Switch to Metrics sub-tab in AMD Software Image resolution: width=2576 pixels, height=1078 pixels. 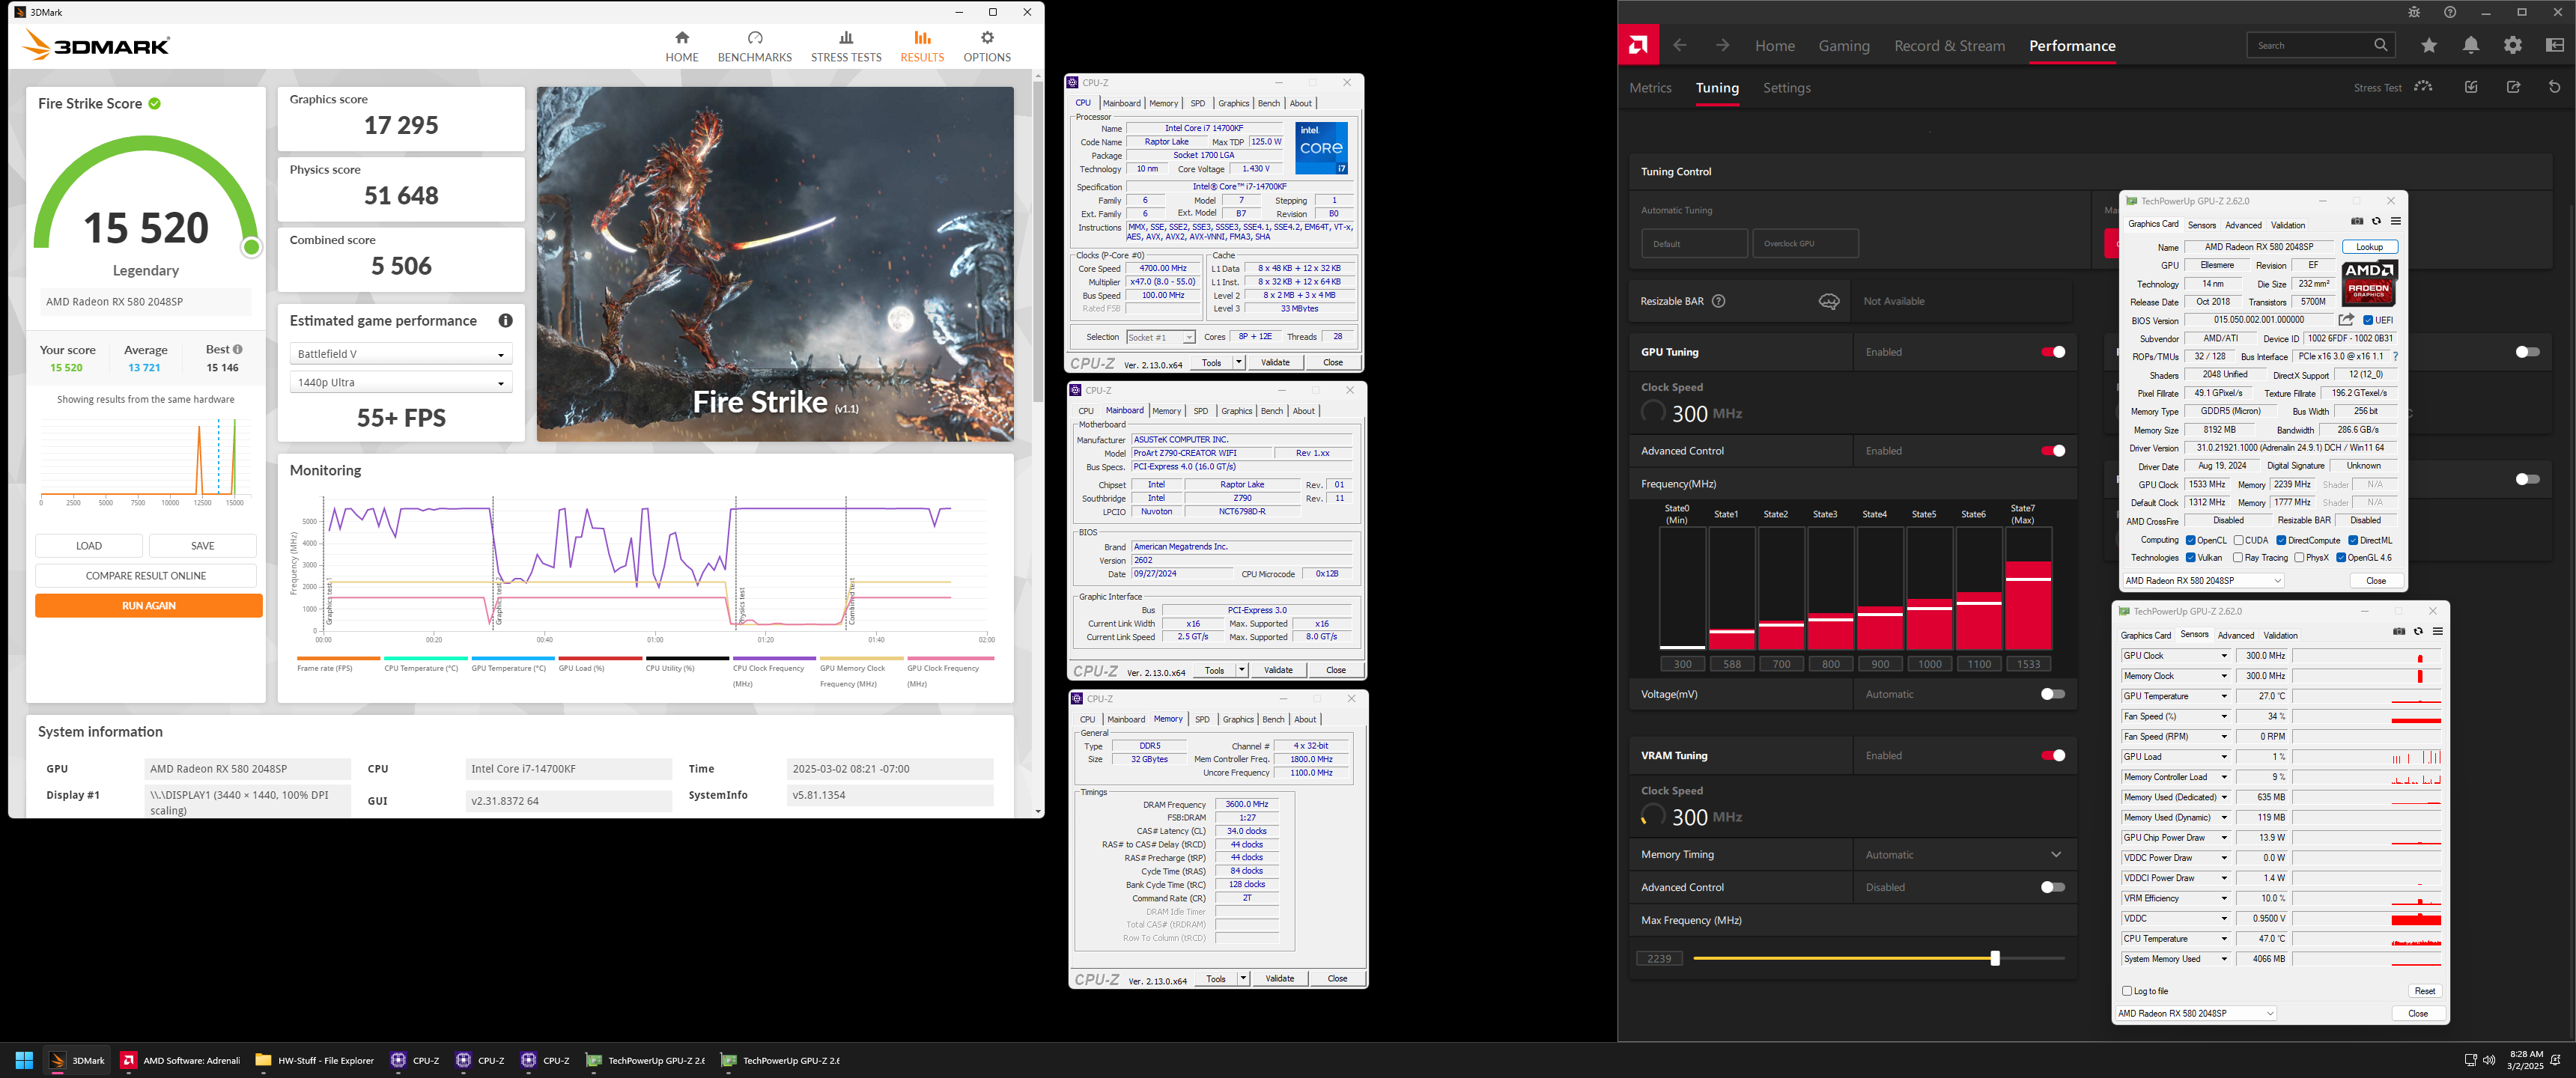click(1650, 88)
